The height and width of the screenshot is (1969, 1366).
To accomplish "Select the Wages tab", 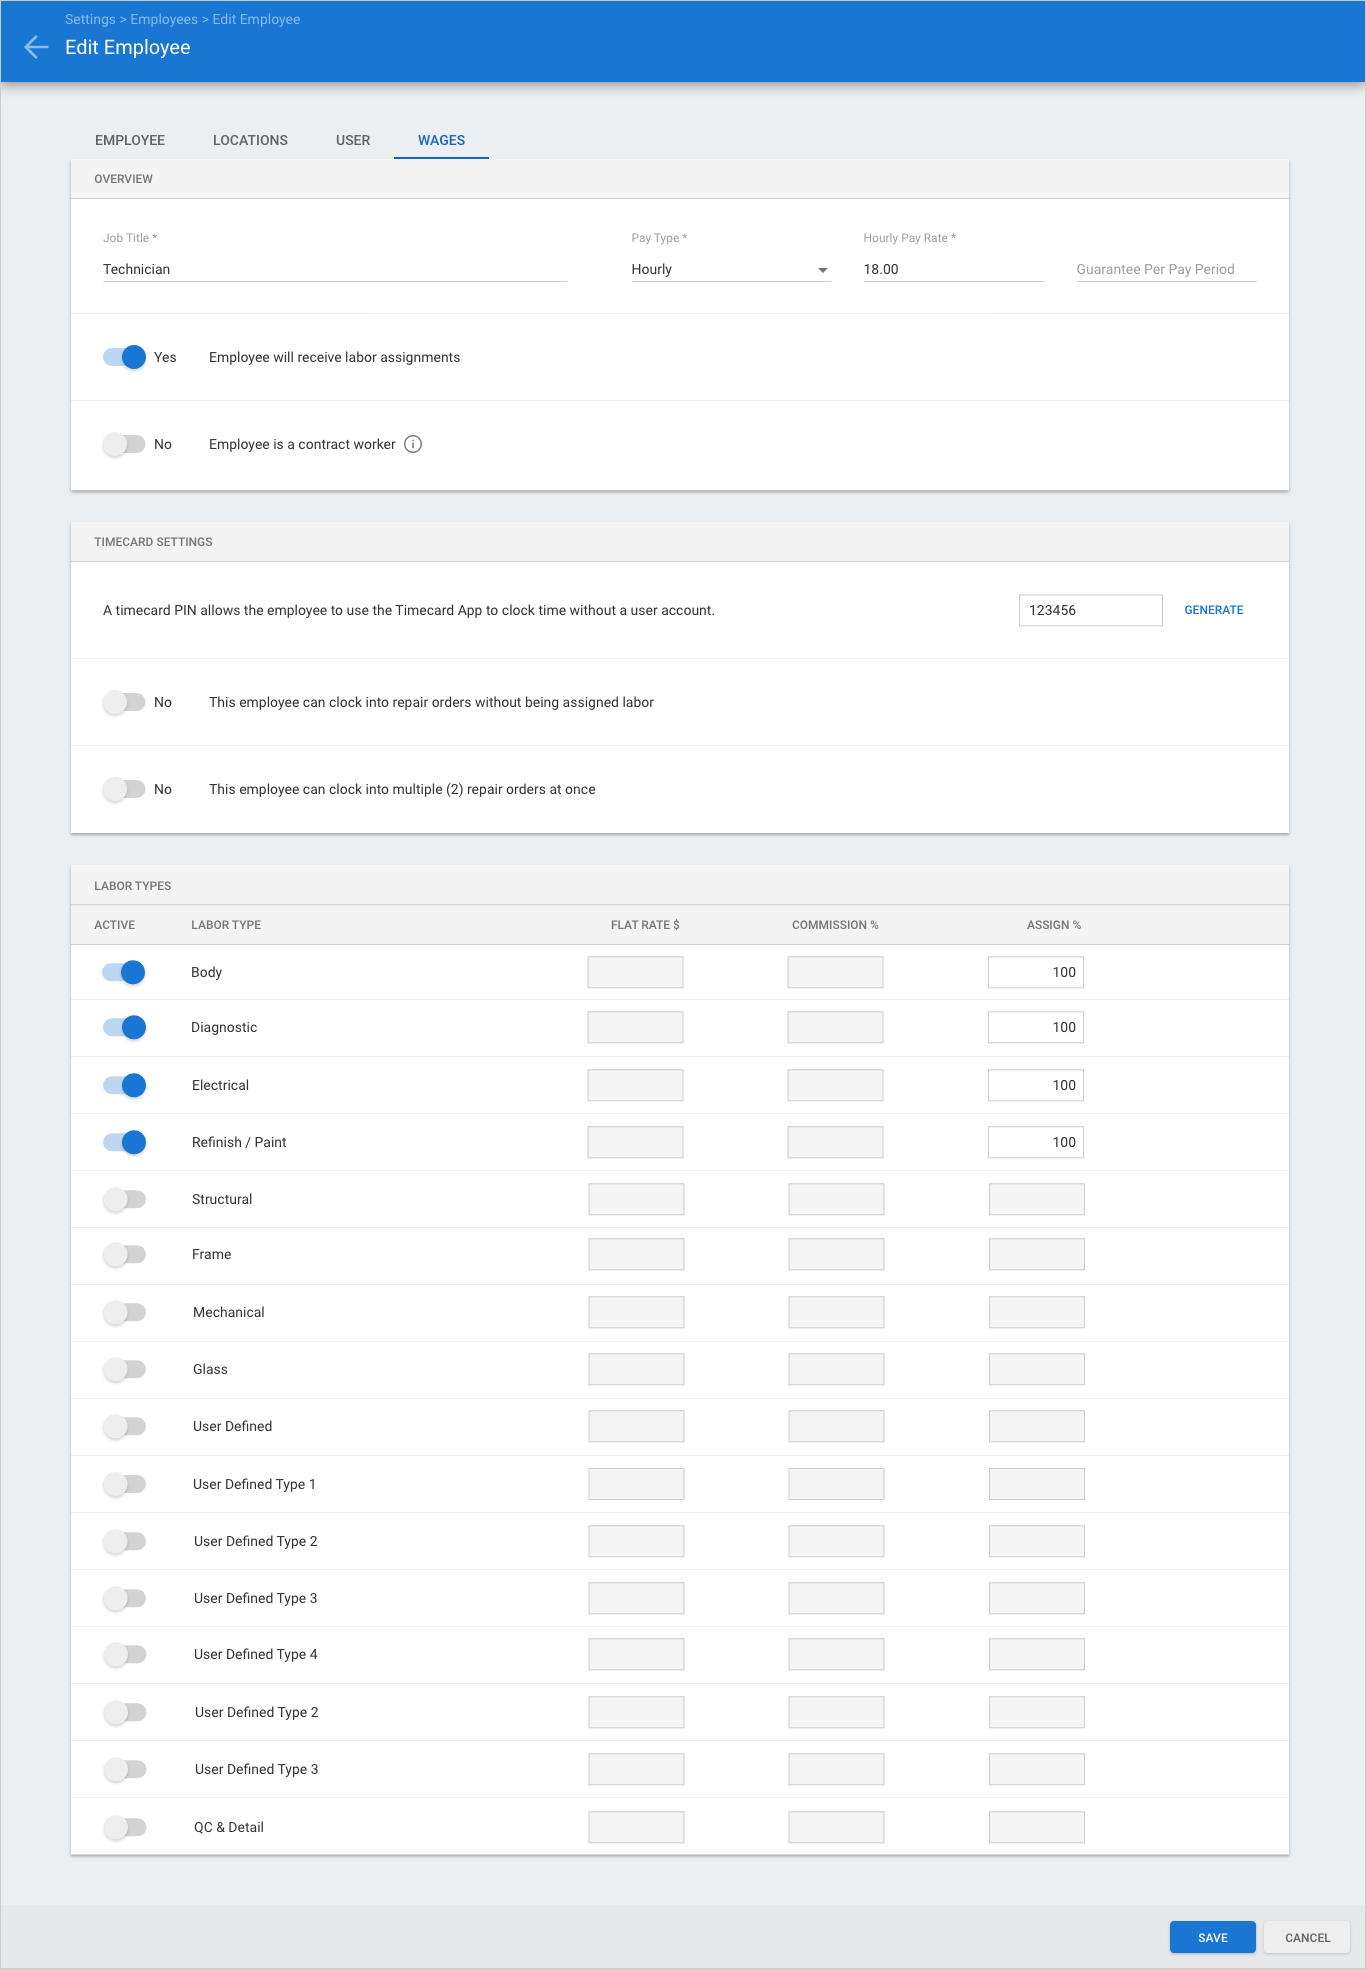I will (x=441, y=140).
